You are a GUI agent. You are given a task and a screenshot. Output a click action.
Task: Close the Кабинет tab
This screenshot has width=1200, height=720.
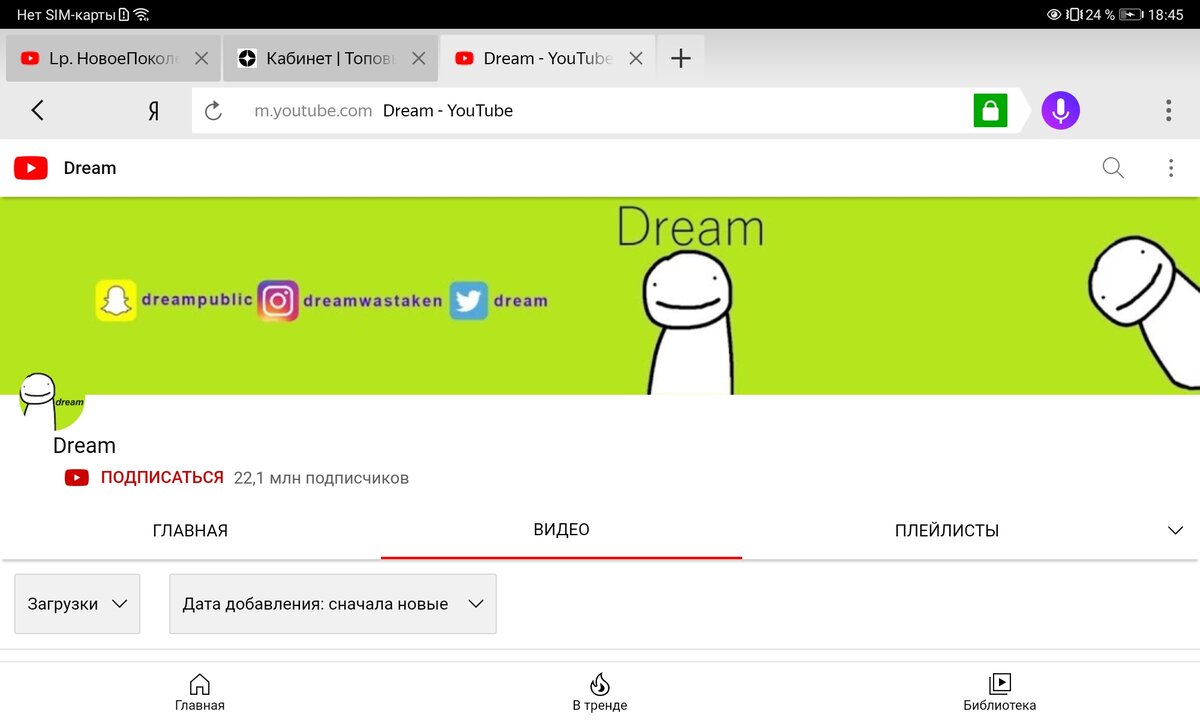pos(418,58)
